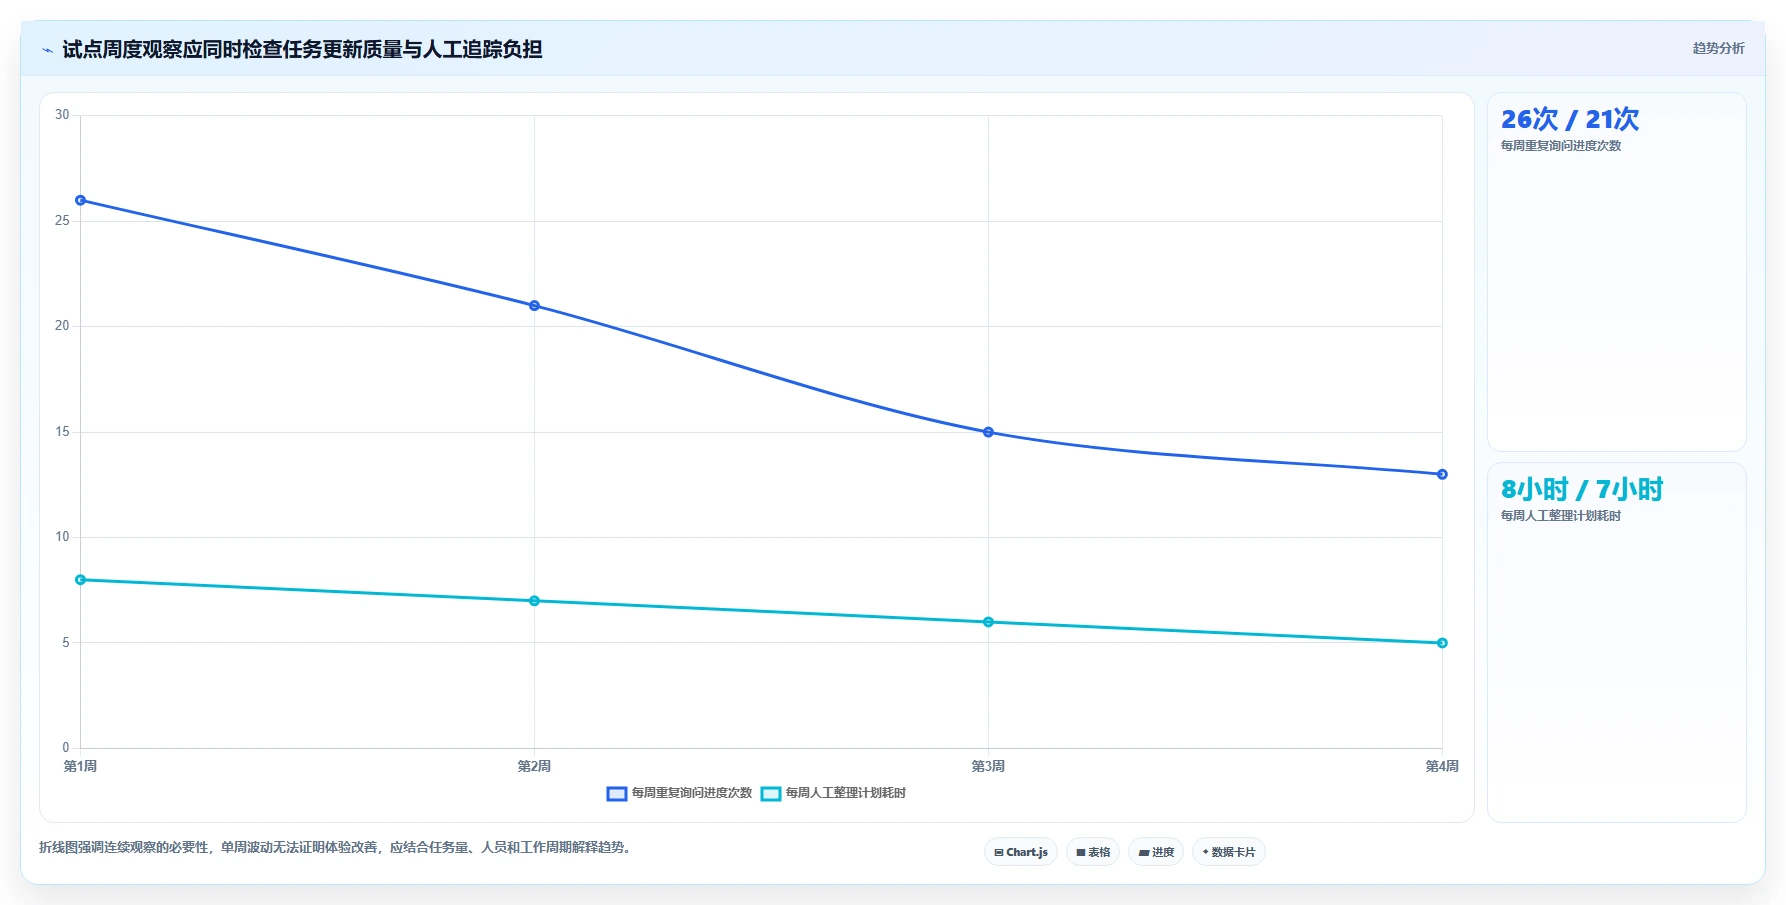The width and height of the screenshot is (1786, 905).
Task: Click the 8小时 / 7小时 metric value
Action: (x=1582, y=489)
